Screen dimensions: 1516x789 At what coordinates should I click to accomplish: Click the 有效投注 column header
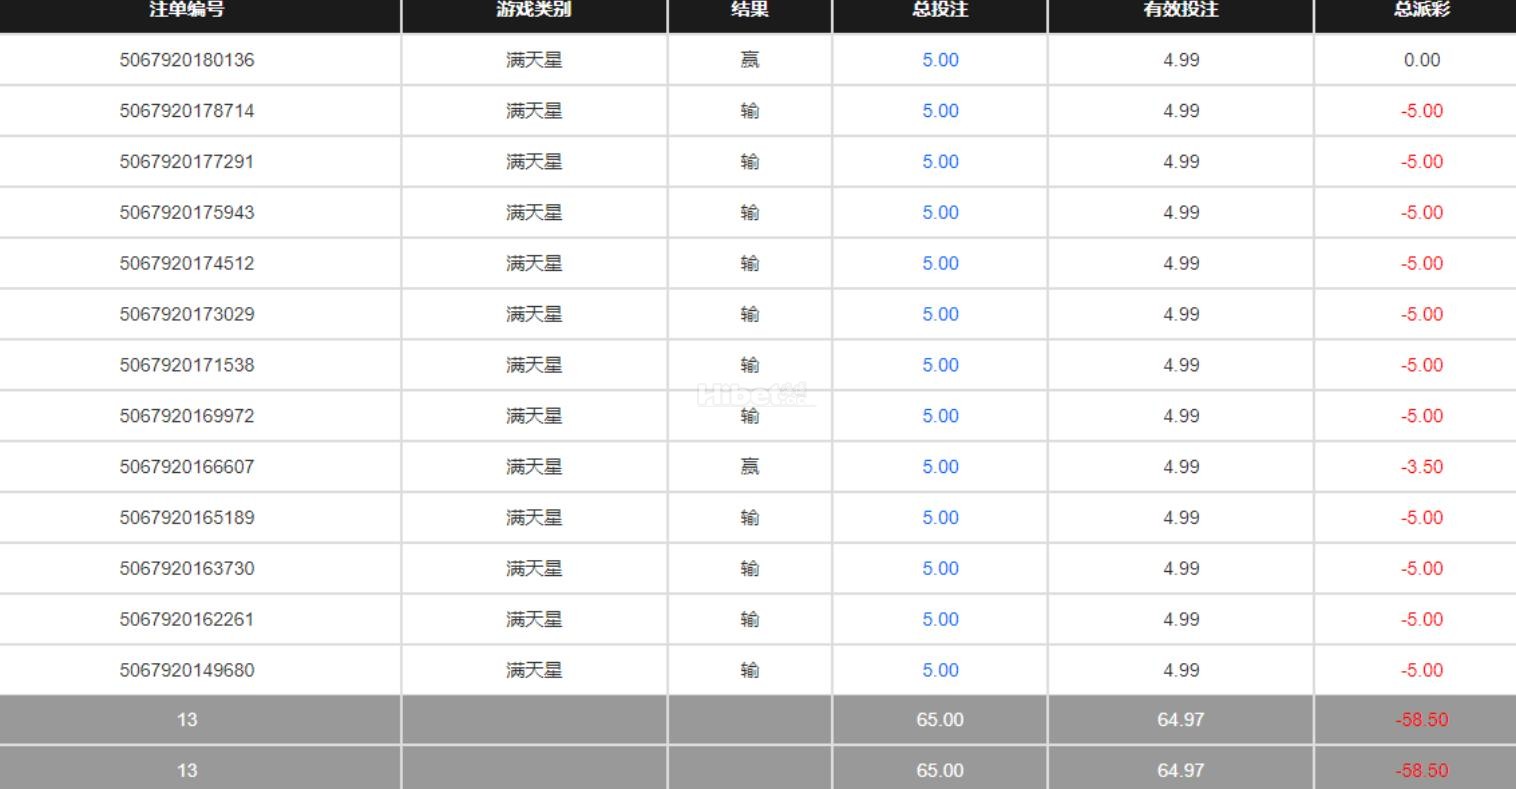[x=1181, y=10]
